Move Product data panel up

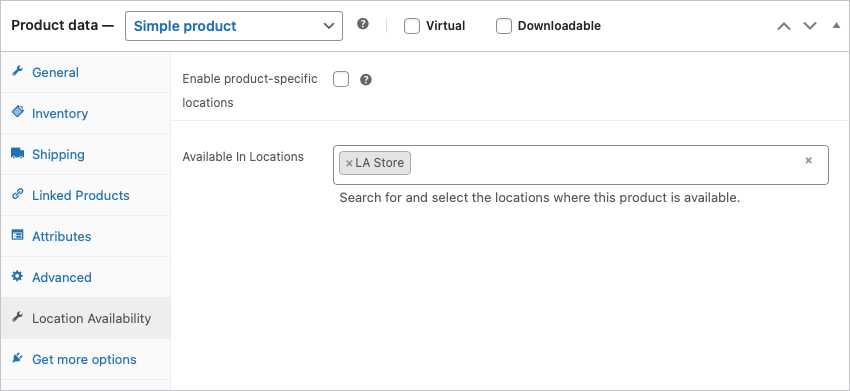tap(784, 26)
